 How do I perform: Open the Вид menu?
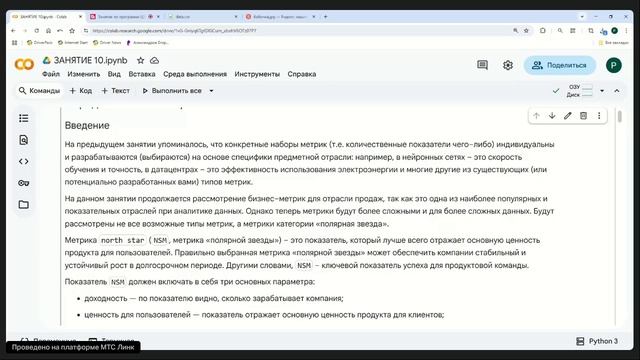(114, 74)
